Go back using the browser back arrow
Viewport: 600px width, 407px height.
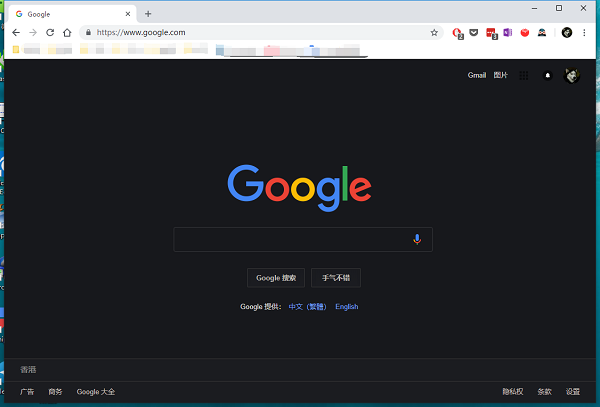pyautogui.click(x=16, y=33)
